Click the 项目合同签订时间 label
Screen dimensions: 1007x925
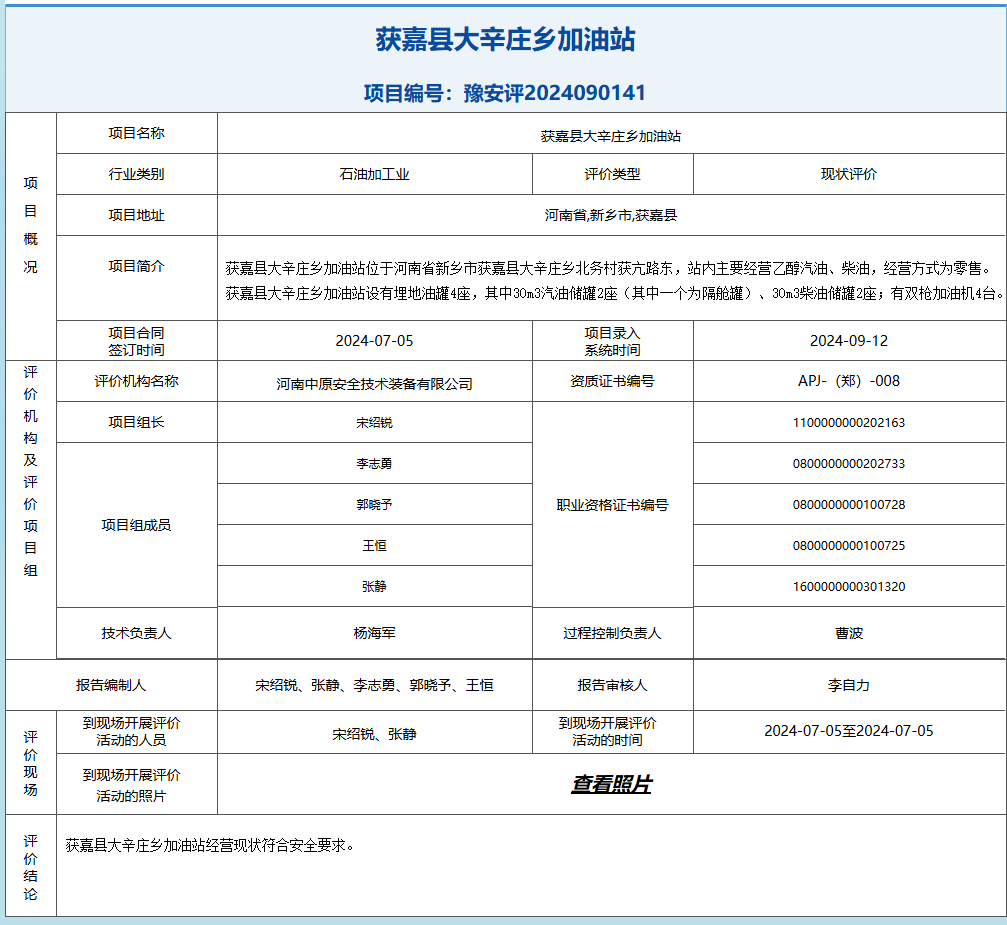coord(136,341)
